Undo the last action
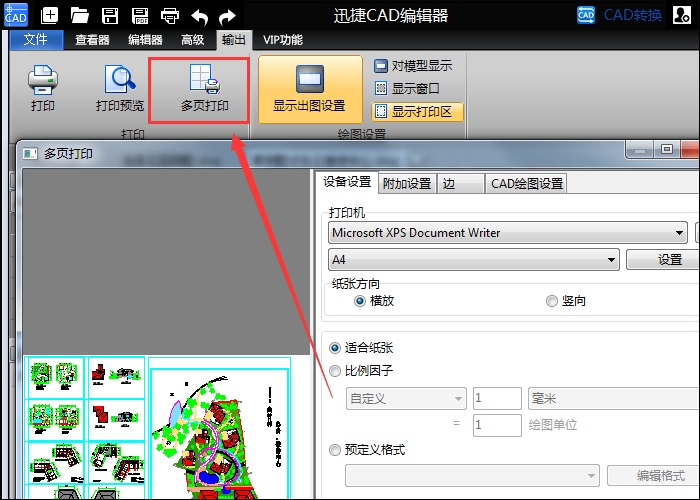This screenshot has height=500, width=700. coord(200,17)
